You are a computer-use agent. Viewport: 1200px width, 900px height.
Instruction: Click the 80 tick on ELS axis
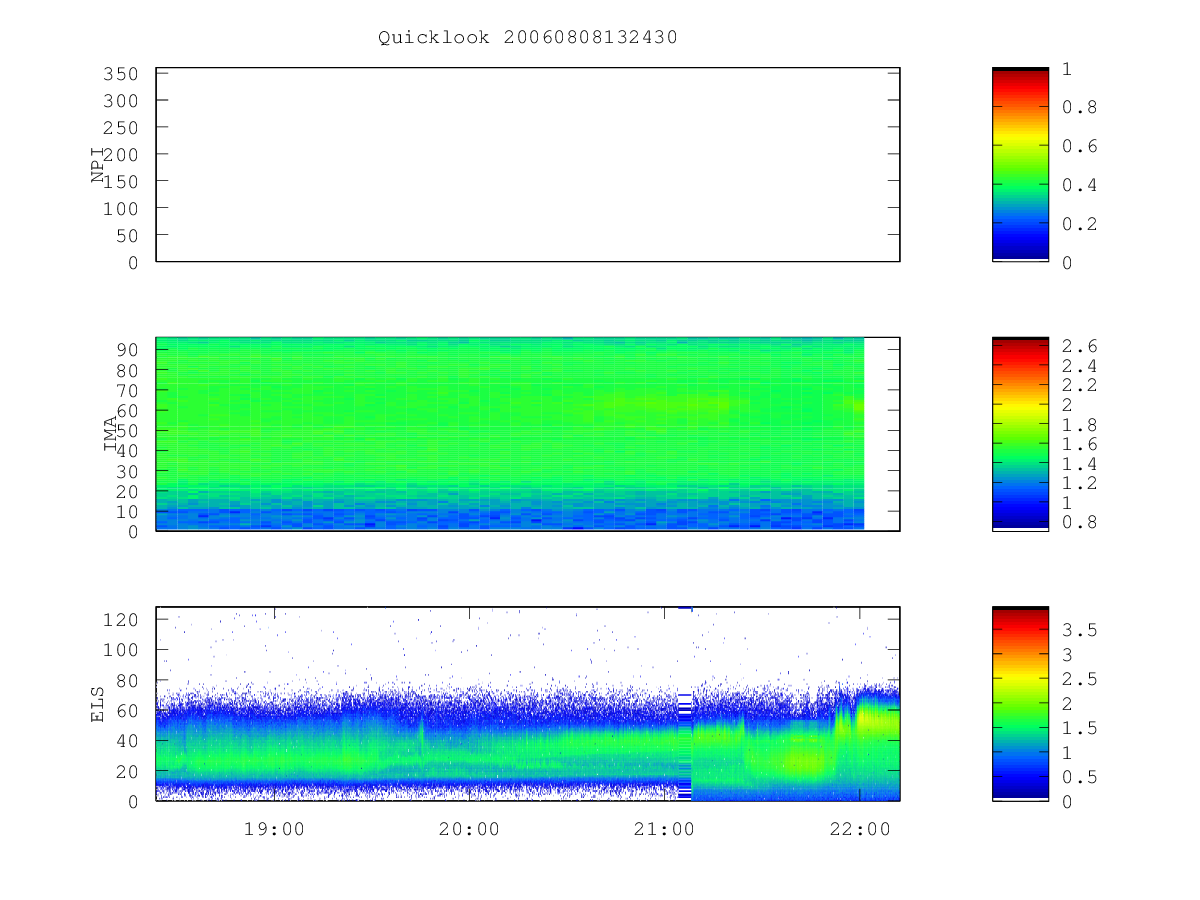(x=128, y=680)
